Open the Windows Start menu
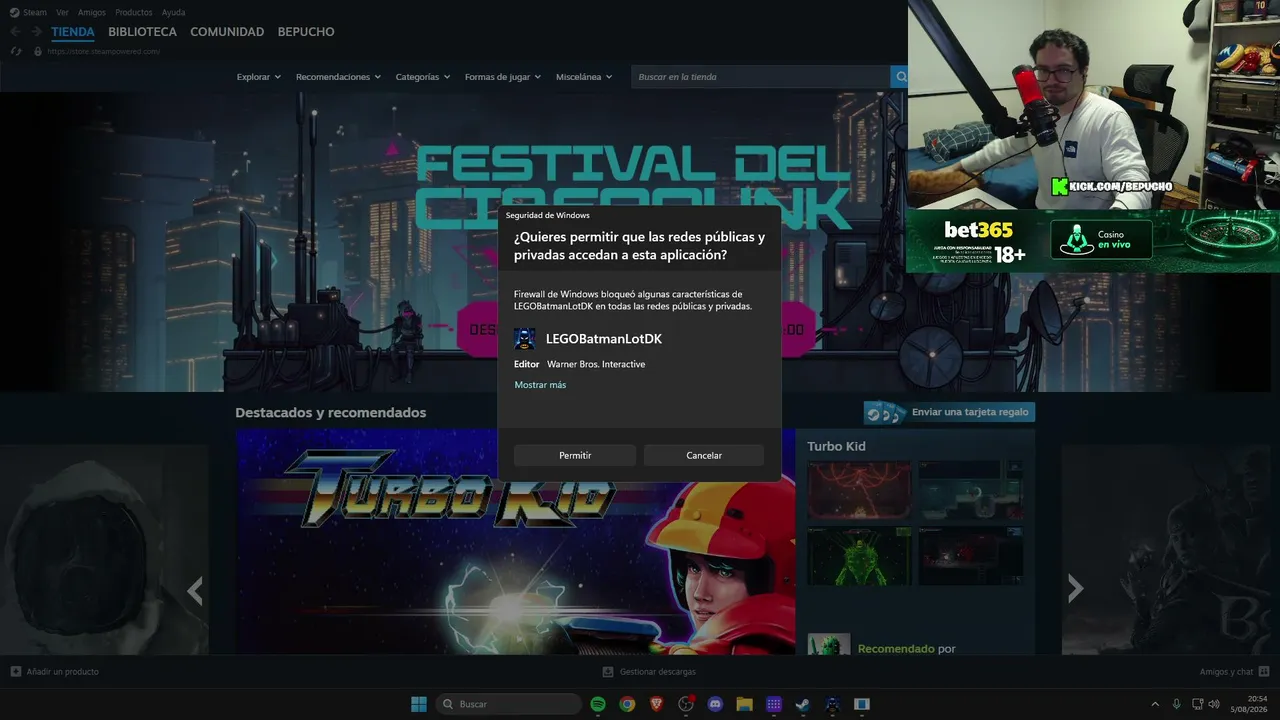This screenshot has height=720, width=1280. pyautogui.click(x=419, y=704)
